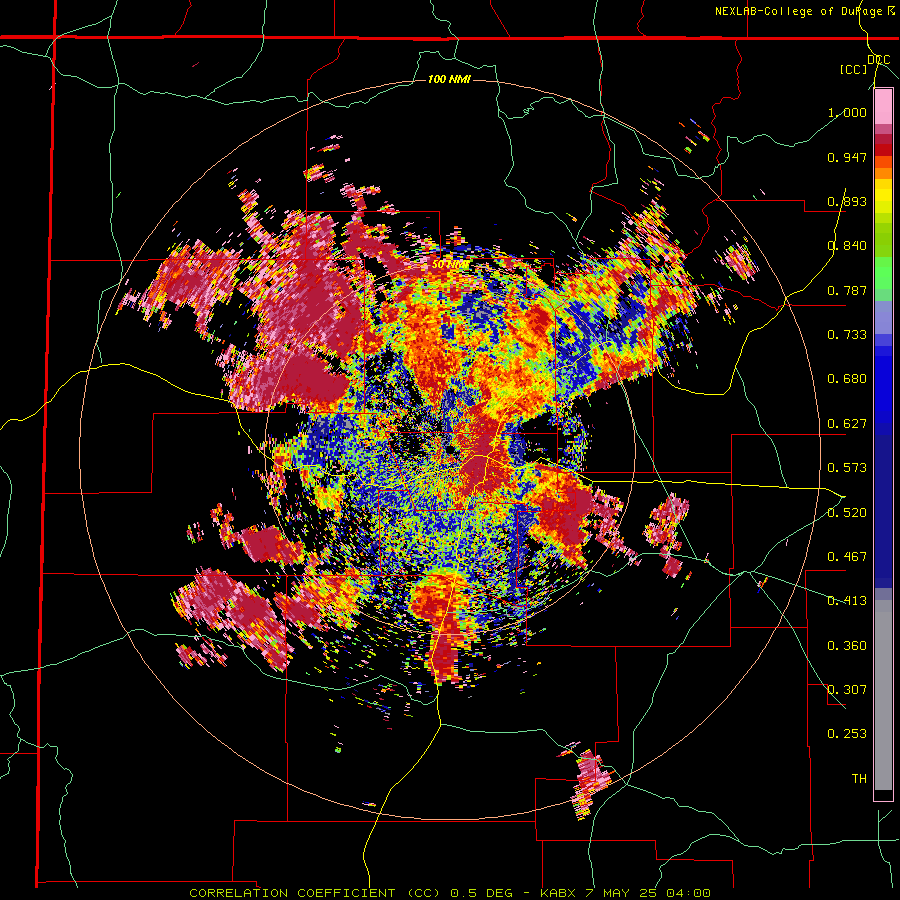Select the 0.840 legend value

point(847,246)
